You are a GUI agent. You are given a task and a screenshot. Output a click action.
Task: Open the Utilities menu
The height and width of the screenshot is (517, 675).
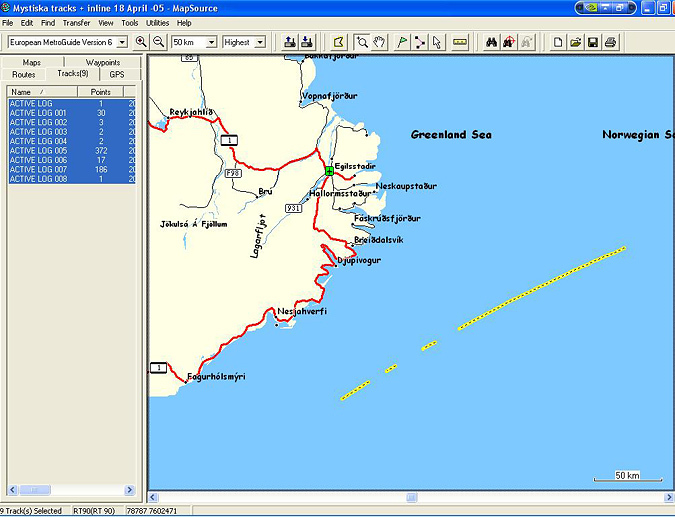(x=157, y=23)
